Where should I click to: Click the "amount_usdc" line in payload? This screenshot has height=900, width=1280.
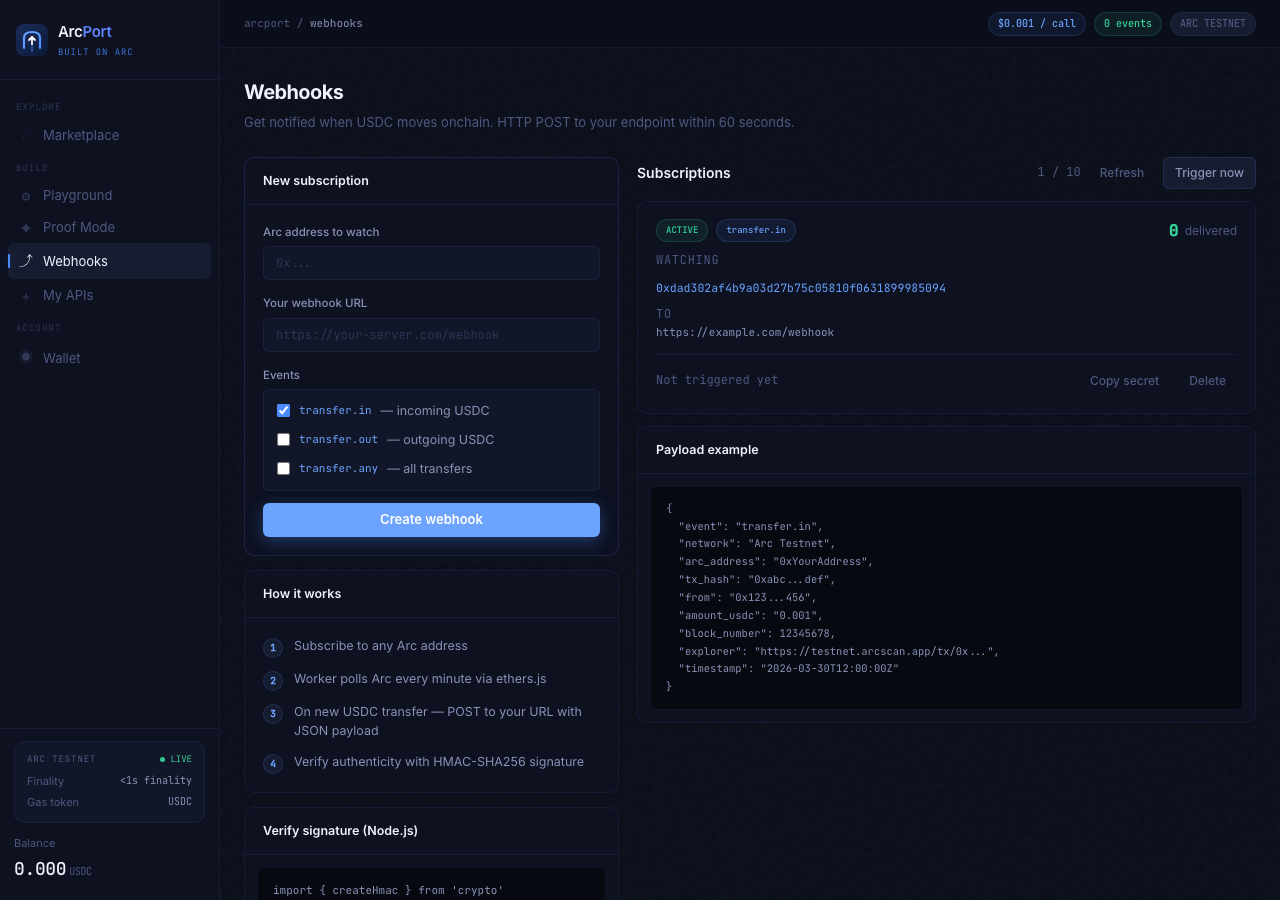point(750,616)
